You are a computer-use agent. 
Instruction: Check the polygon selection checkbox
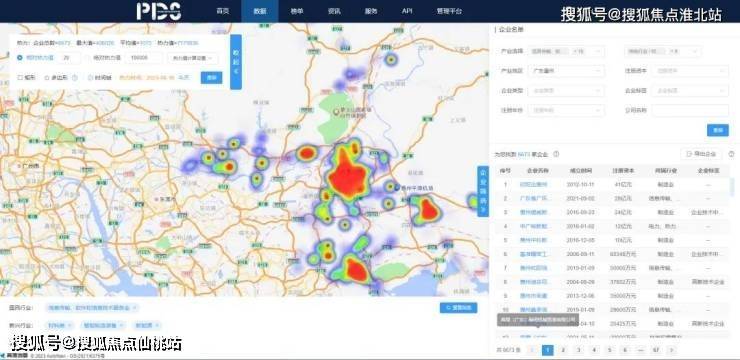pos(47,78)
